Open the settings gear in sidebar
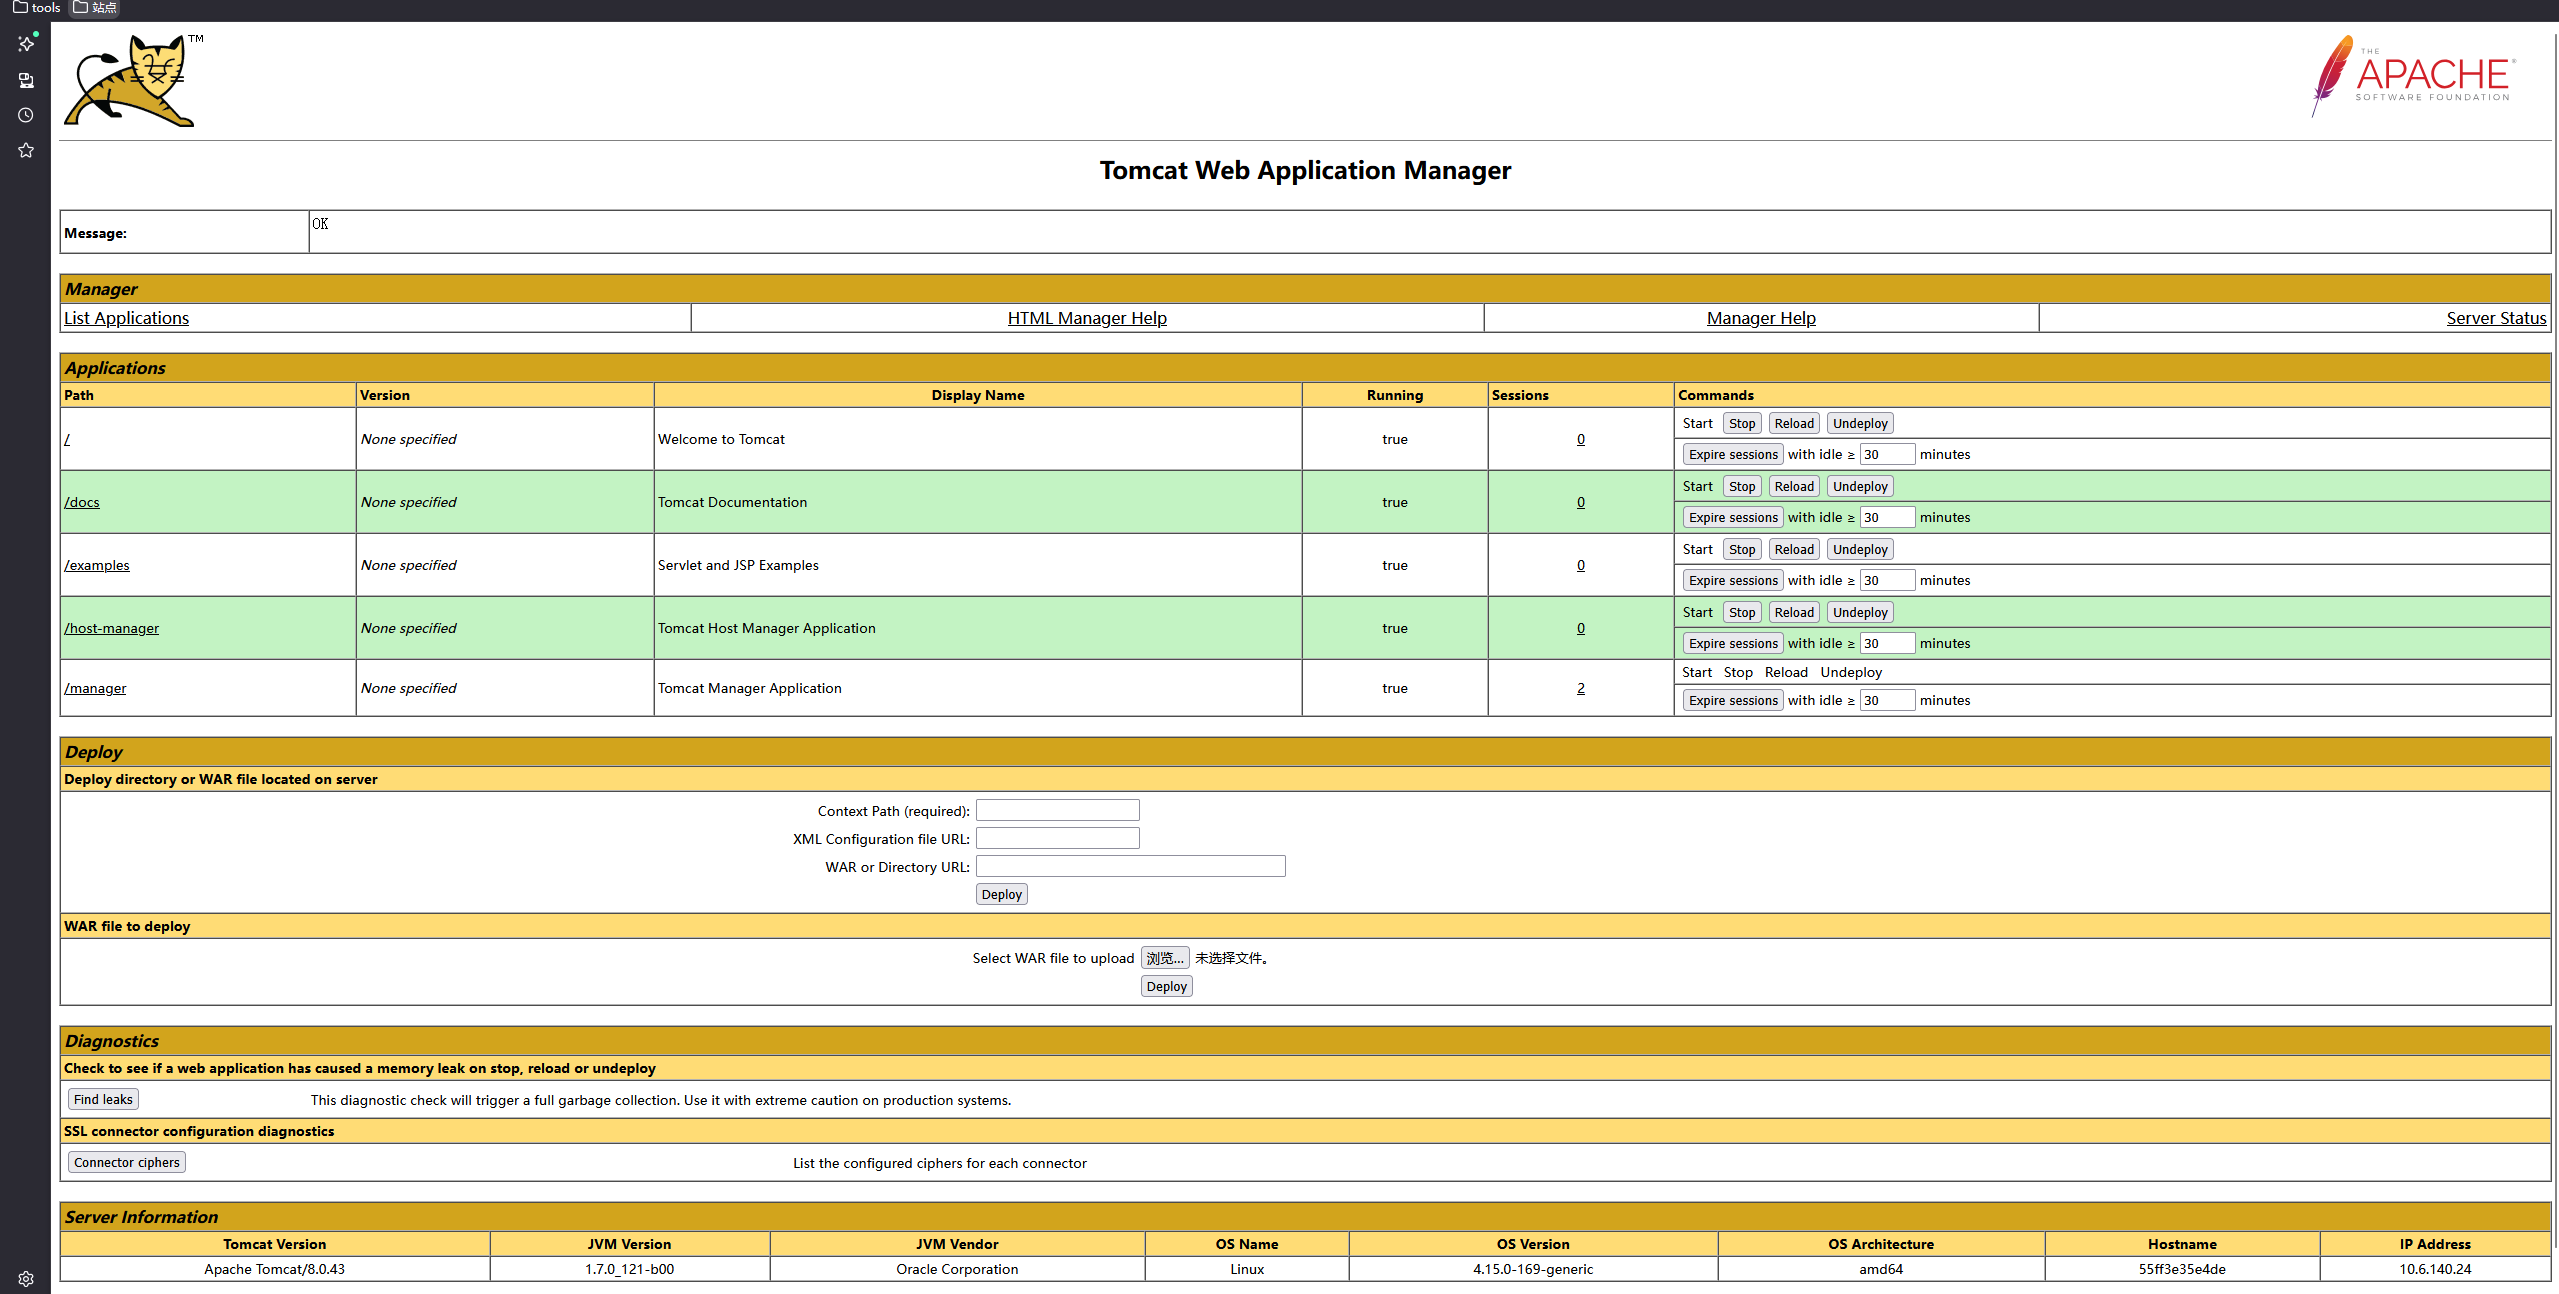Screen dimensions: 2559x1294 (26, 1278)
